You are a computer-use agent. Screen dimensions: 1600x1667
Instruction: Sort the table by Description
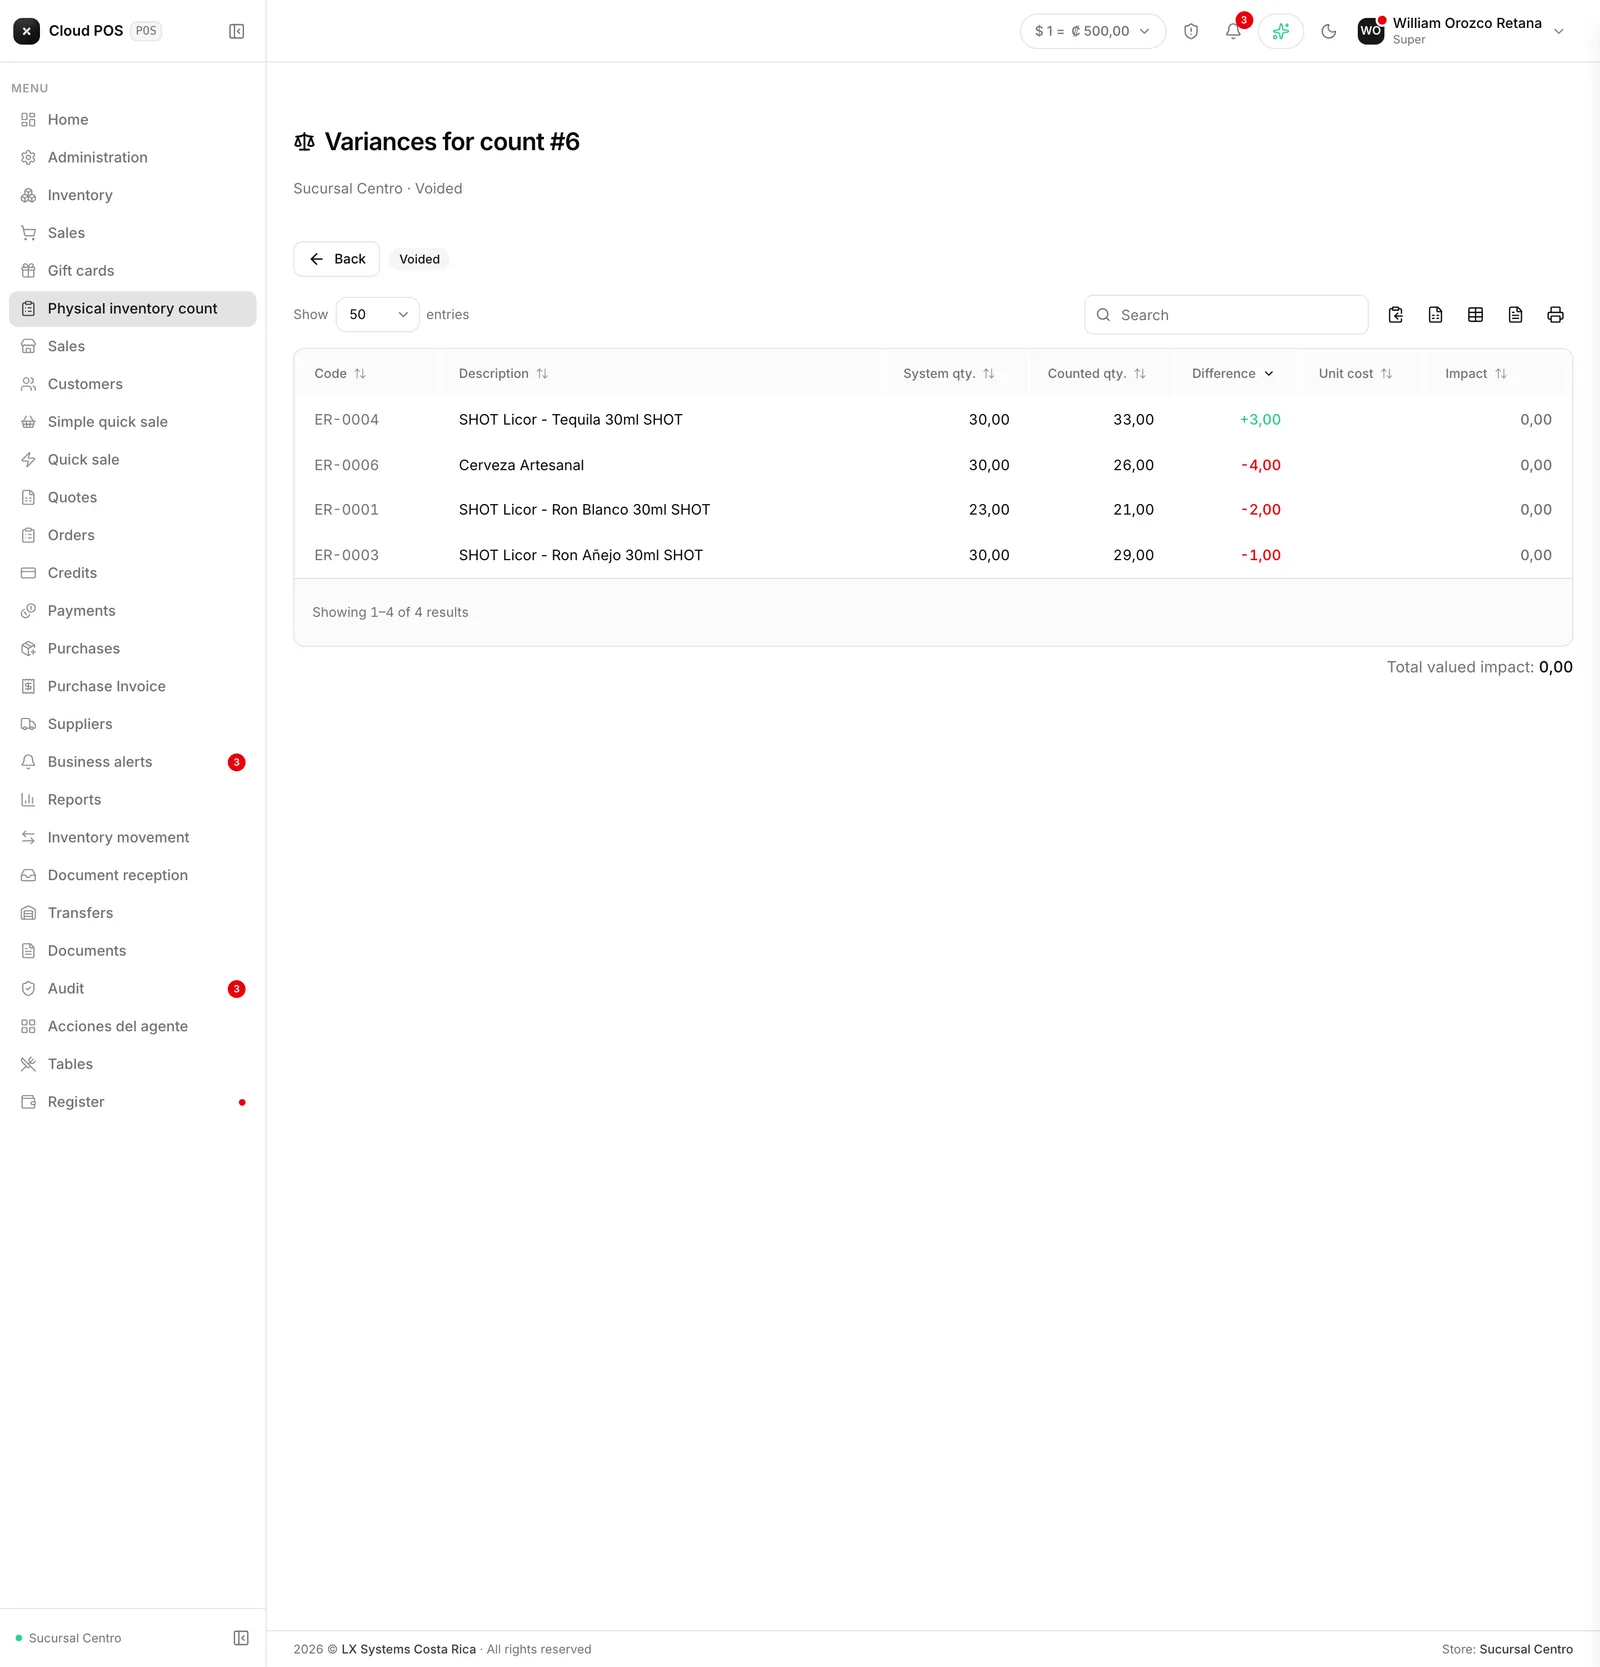pyautogui.click(x=503, y=374)
